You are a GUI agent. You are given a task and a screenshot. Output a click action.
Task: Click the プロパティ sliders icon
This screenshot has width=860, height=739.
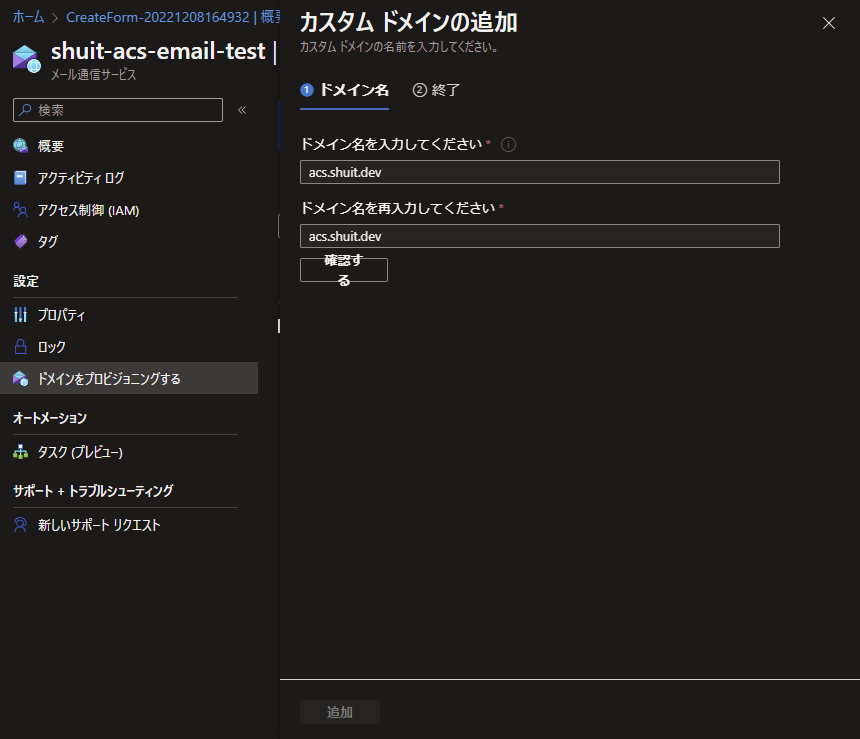[20, 315]
